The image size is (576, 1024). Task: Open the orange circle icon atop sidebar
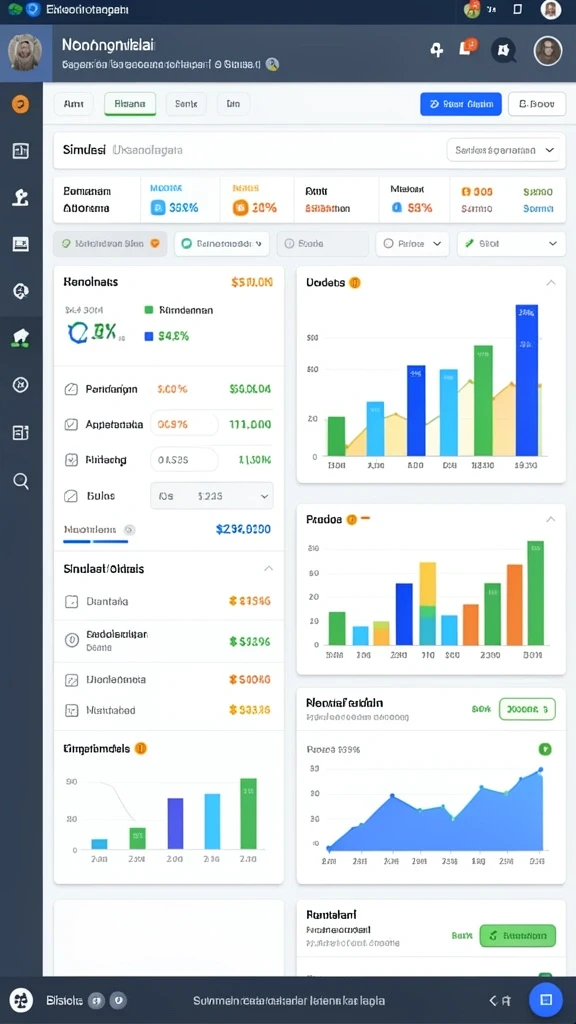pos(21,104)
